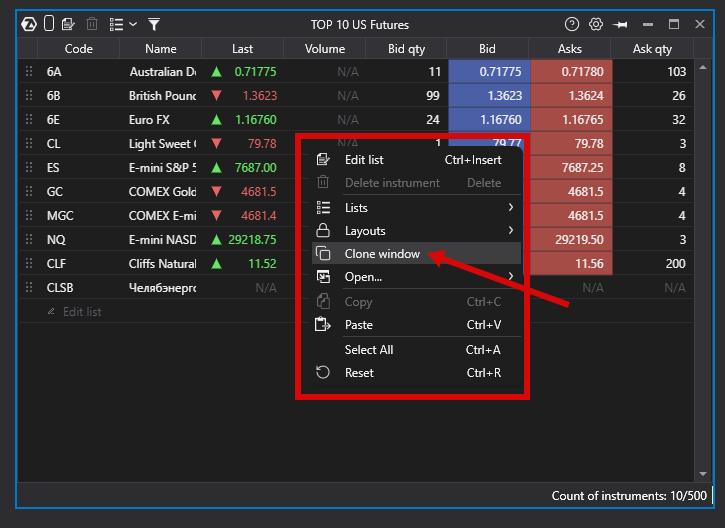This screenshot has height=528, width=725.
Task: Click the Clone window copy icon
Action: pyautogui.click(x=323, y=253)
